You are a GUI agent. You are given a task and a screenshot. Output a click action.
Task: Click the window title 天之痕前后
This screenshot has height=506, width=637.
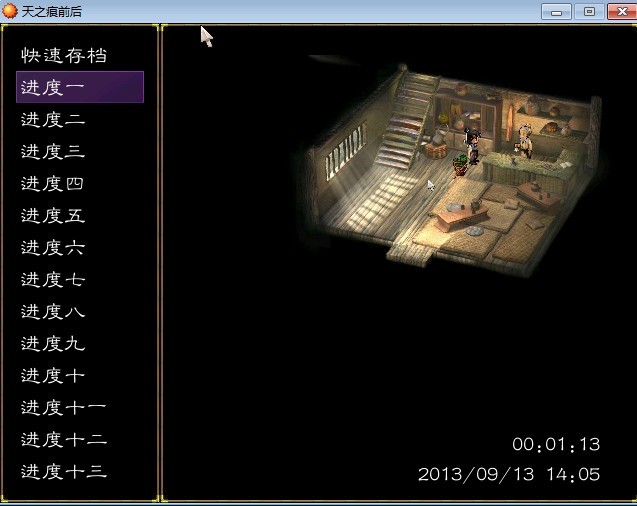pyautogui.click(x=51, y=11)
